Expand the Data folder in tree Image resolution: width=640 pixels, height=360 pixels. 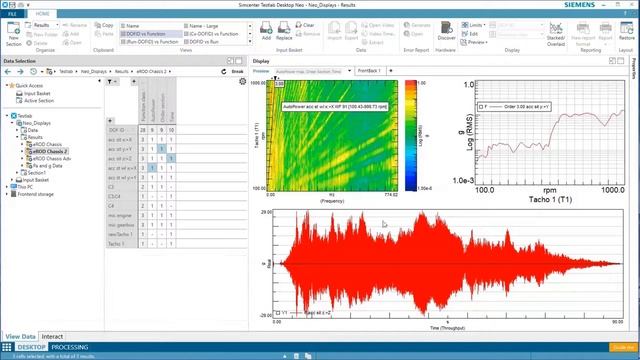pyautogui.click(x=17, y=130)
